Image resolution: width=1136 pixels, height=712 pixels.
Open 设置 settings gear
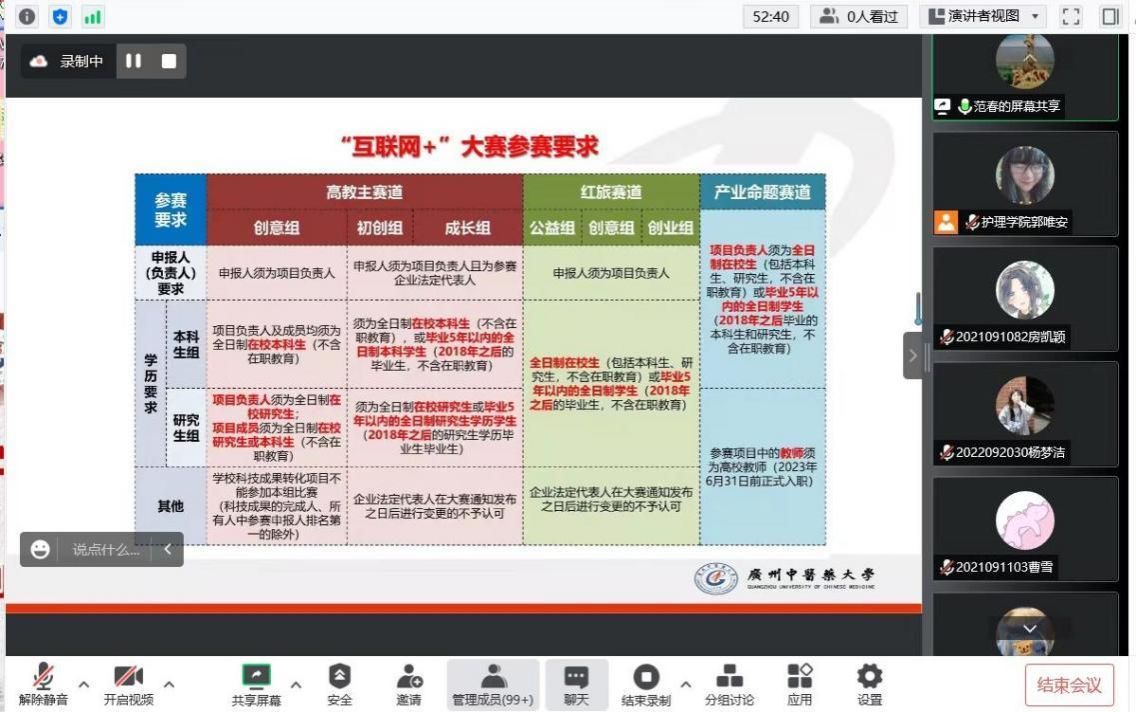pyautogui.click(x=869, y=684)
